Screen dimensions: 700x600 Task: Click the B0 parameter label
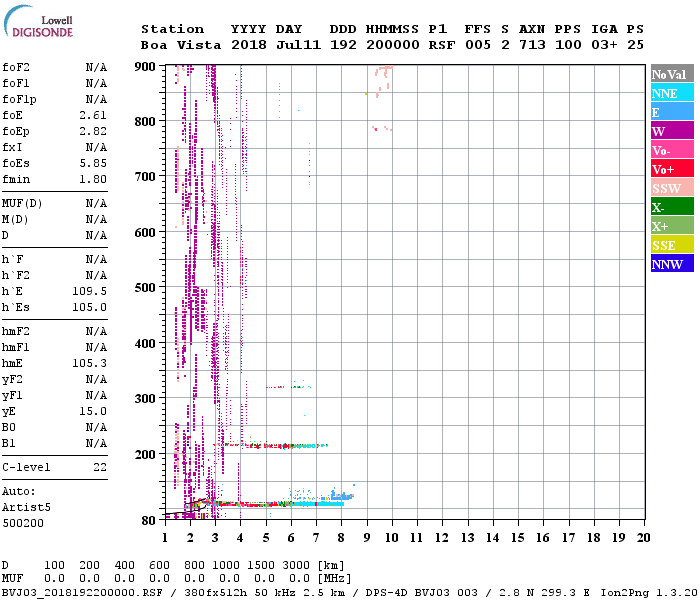(9, 428)
